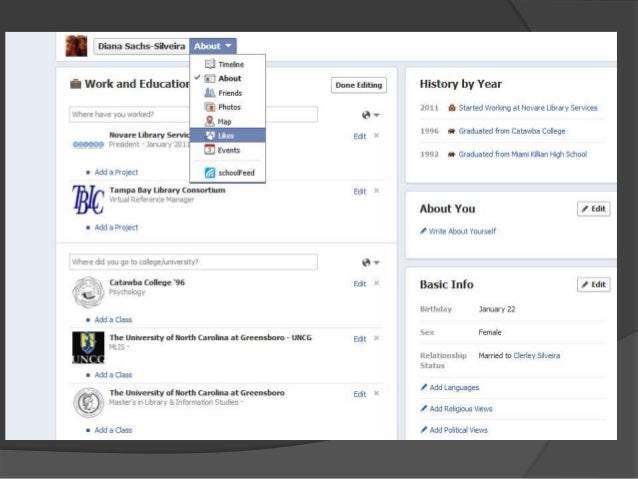Select schoolFeed in the dropdown menu
The image size is (638, 479).
click(x=227, y=173)
